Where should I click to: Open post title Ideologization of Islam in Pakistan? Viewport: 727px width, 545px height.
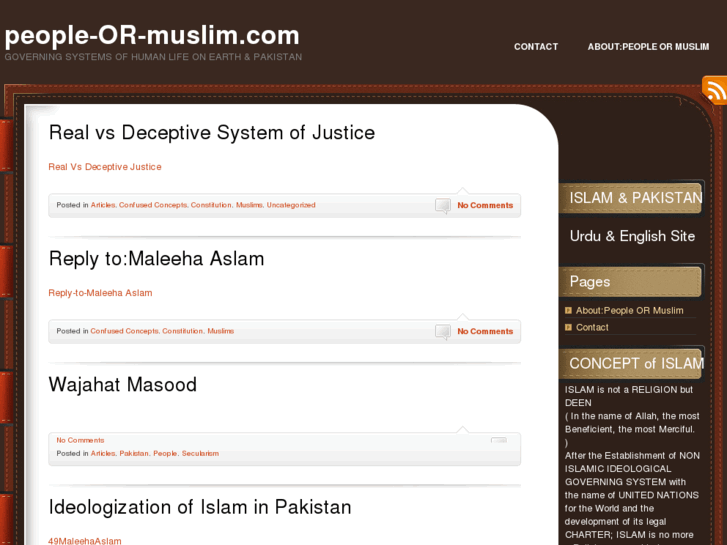(x=200, y=507)
